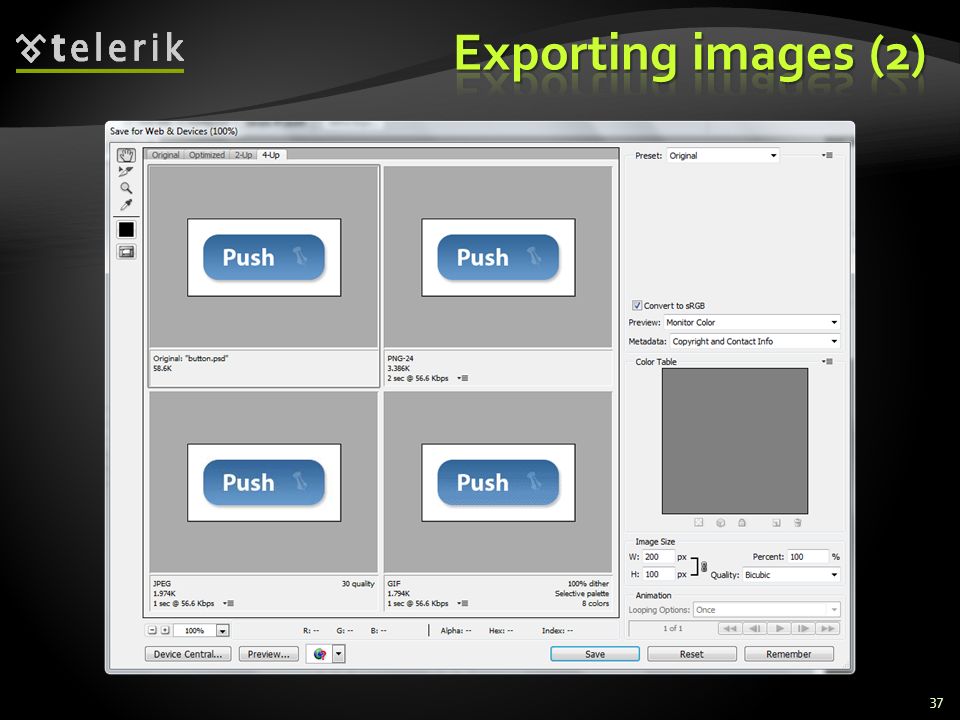
Task: Click the add new color icon
Action: [x=776, y=522]
